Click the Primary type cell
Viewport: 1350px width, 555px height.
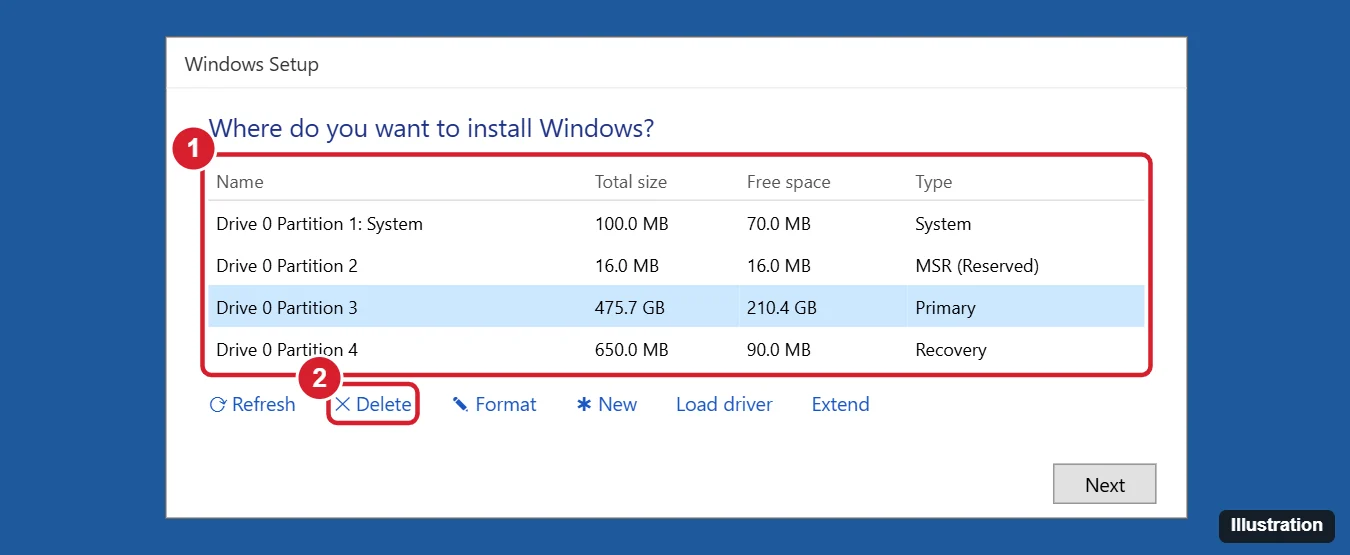point(945,308)
